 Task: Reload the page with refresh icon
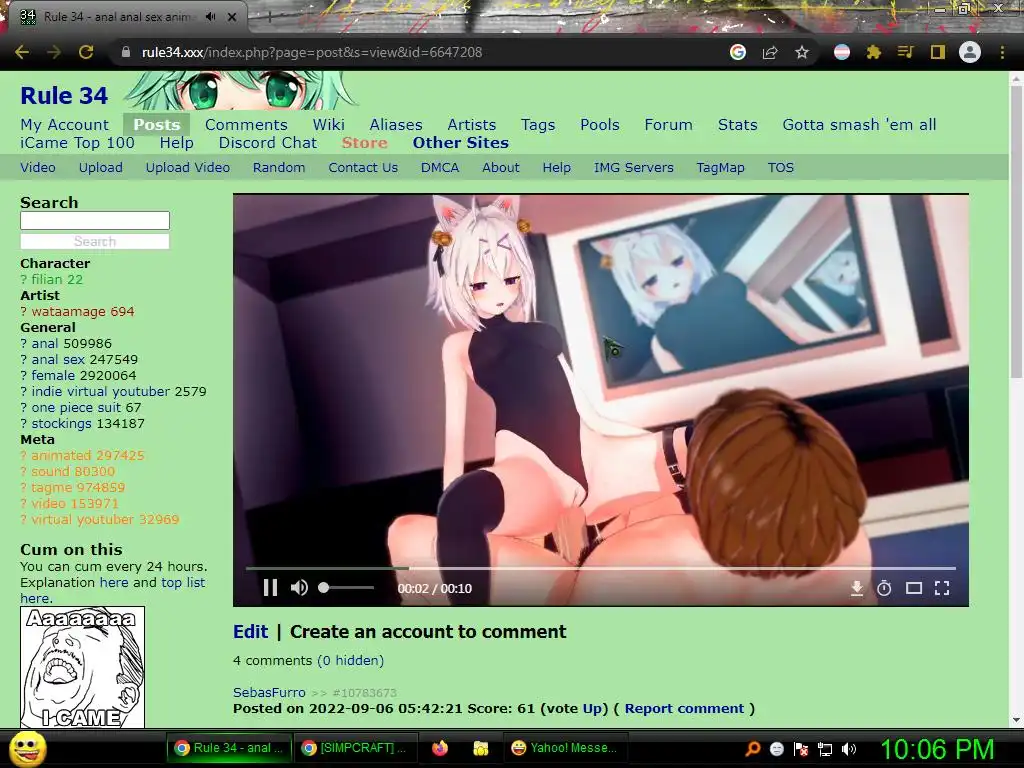coord(86,52)
